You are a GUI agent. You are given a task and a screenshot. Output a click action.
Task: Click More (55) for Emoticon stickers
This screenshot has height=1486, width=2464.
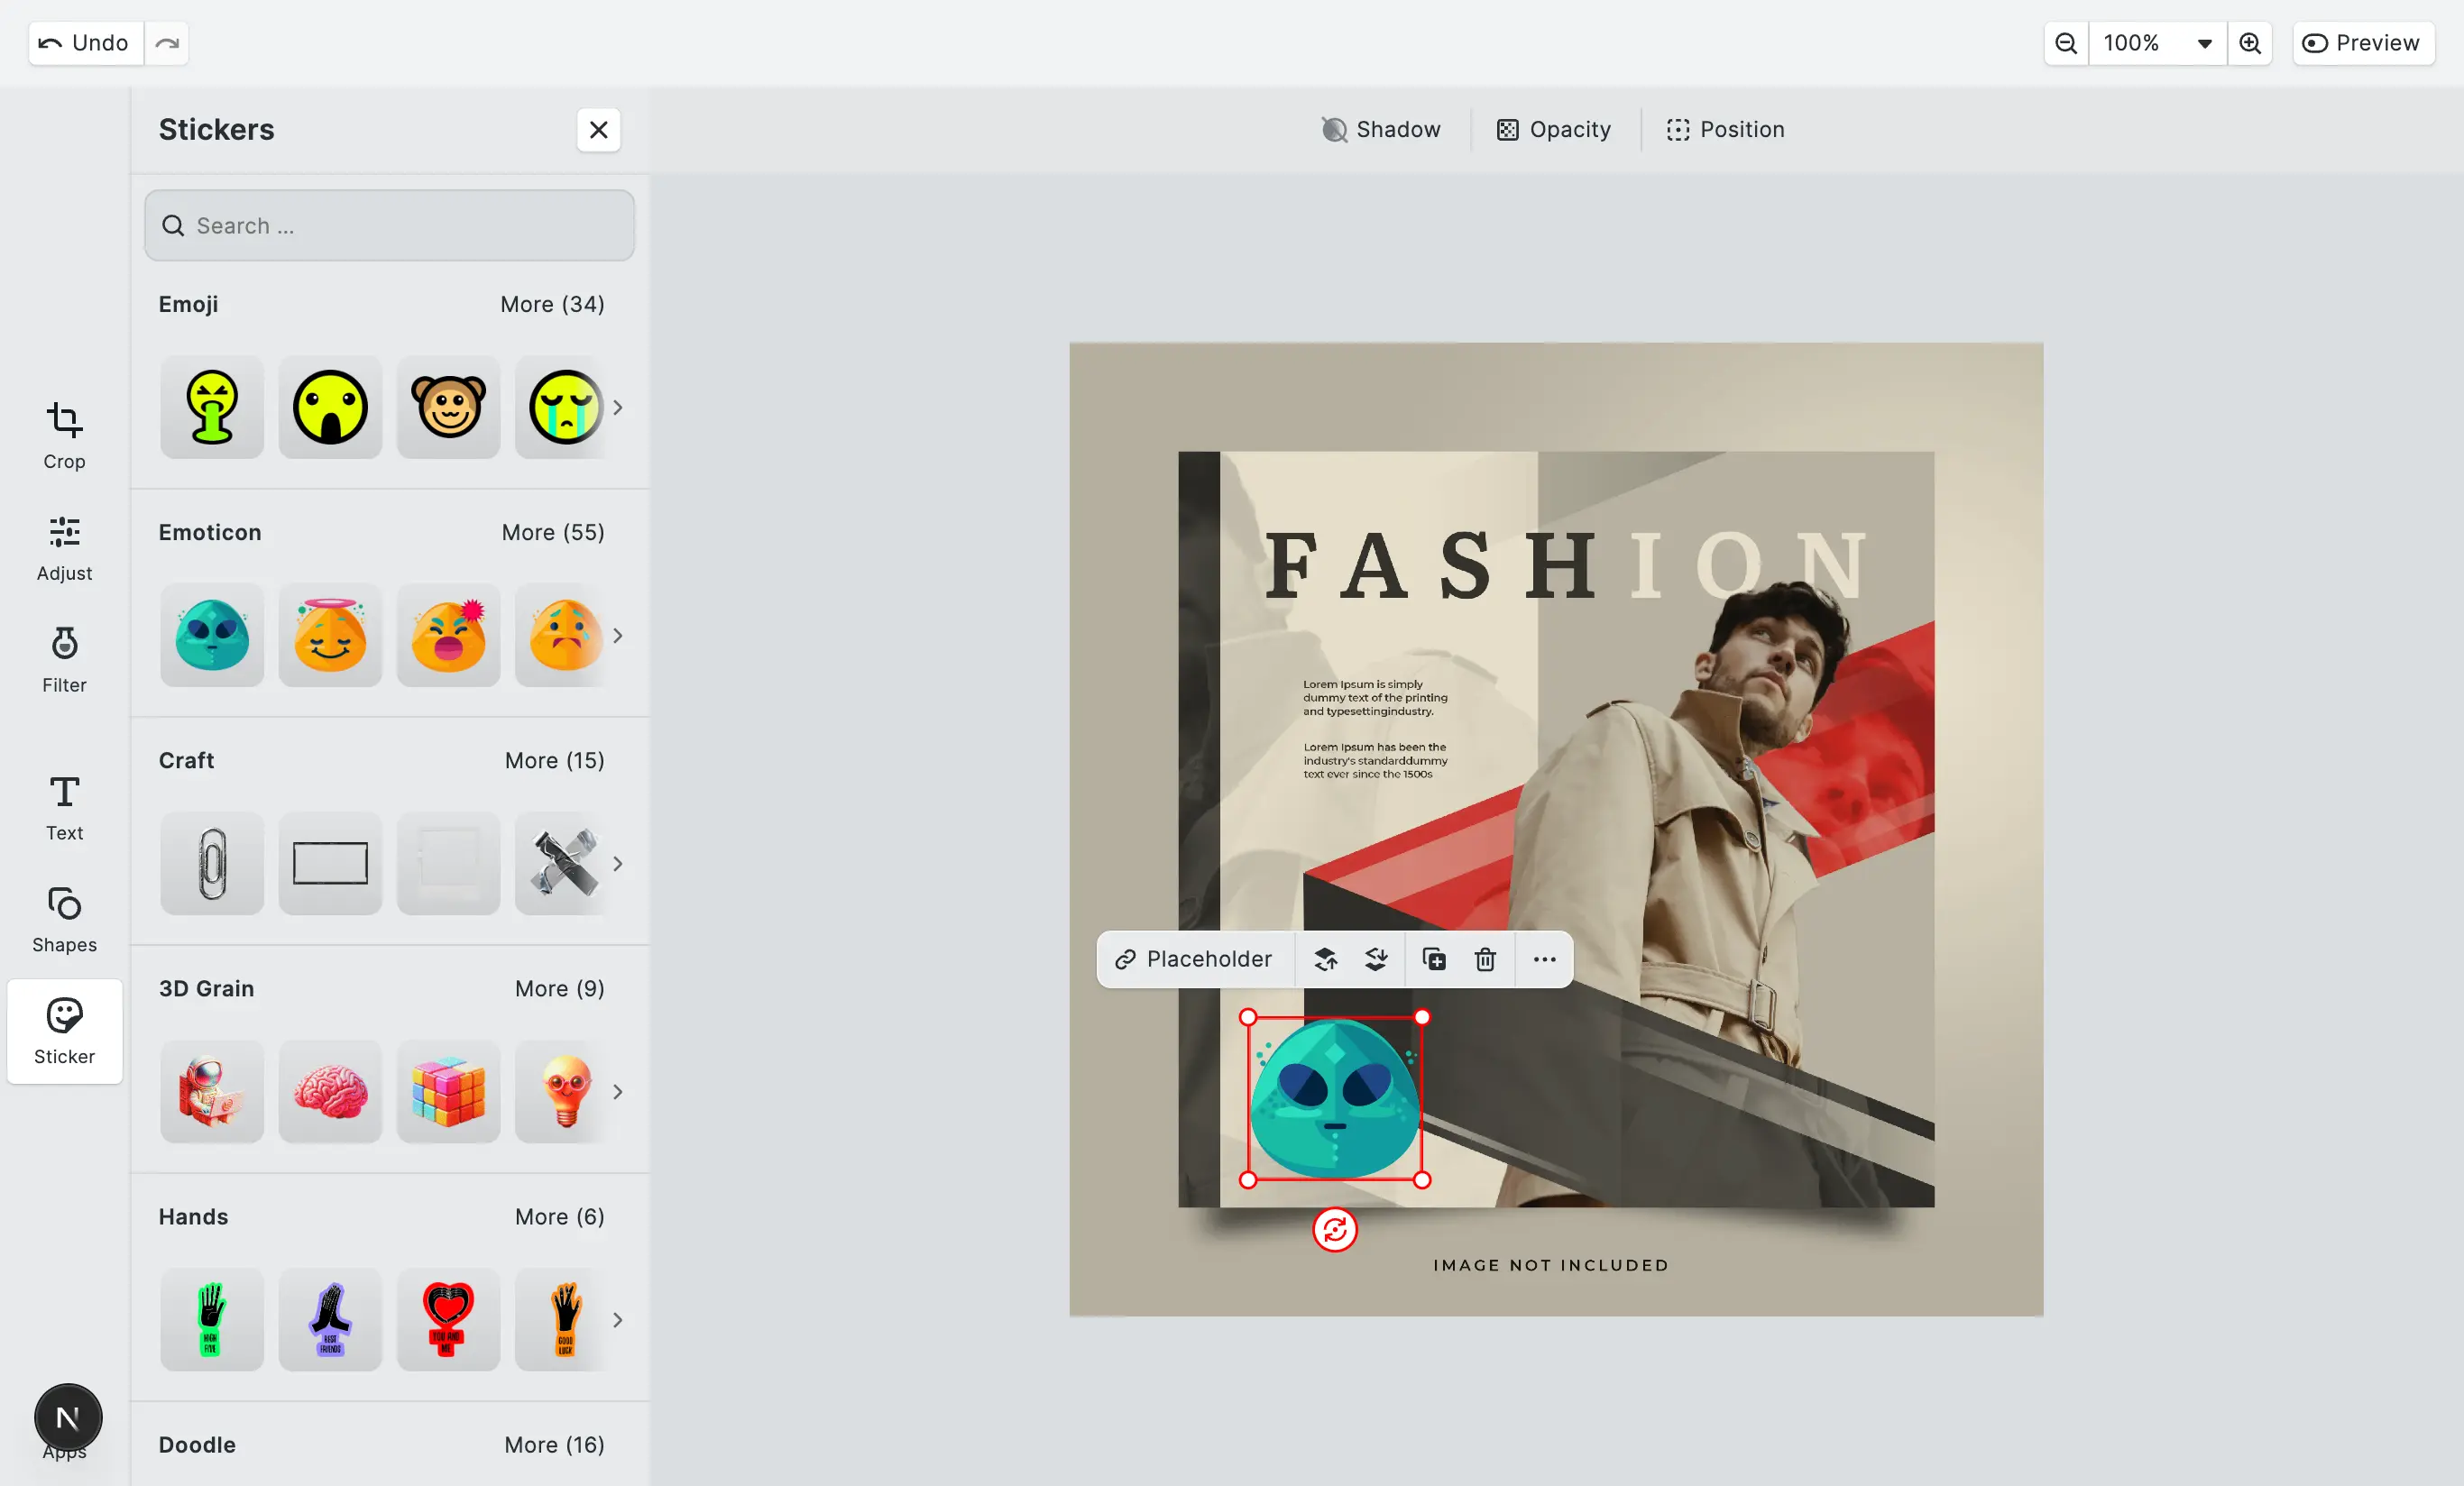553,532
